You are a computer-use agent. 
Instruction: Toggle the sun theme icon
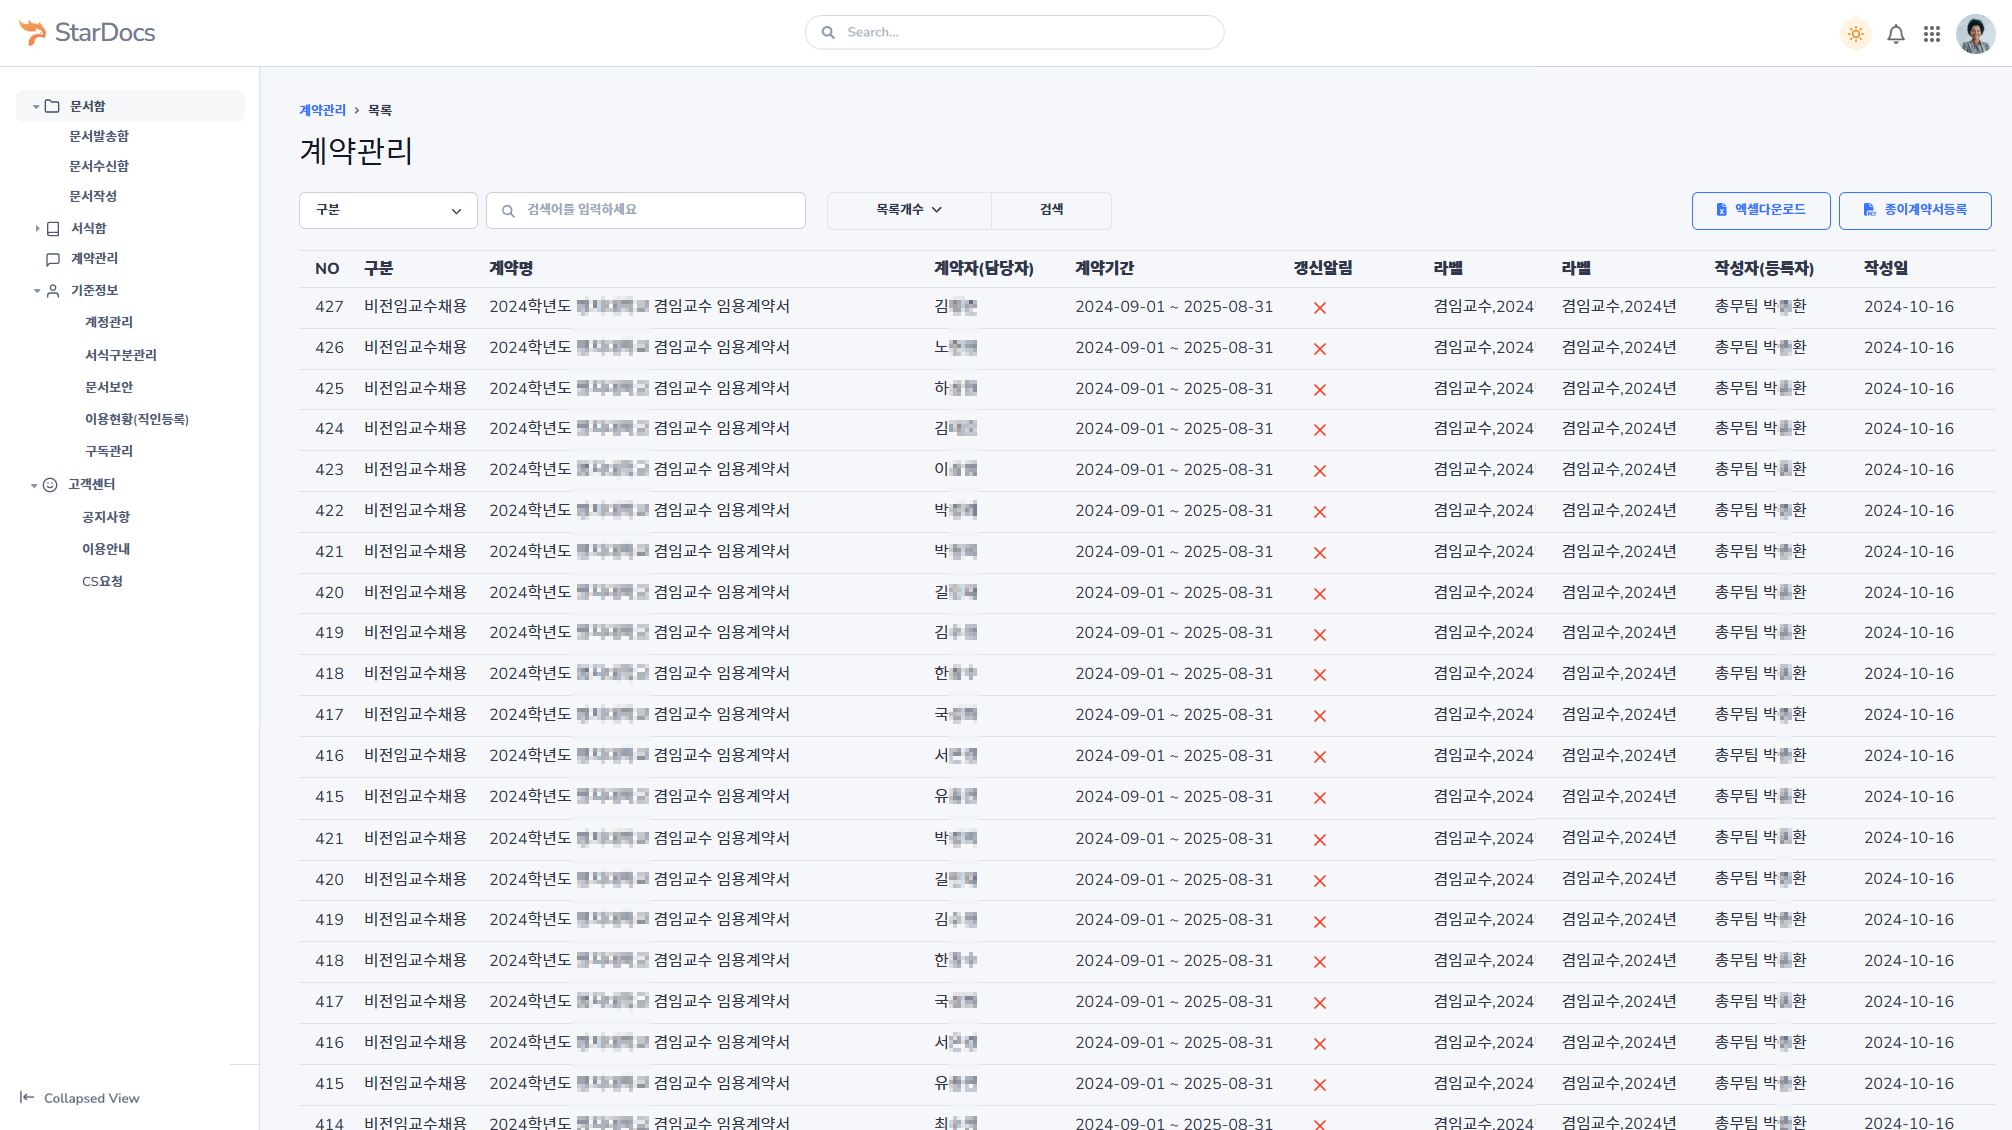point(1856,34)
